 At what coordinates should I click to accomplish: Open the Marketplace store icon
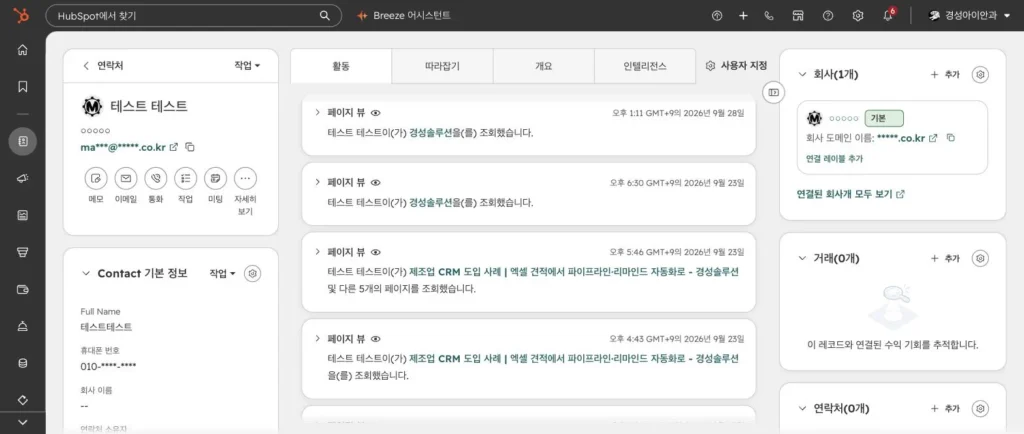pyautogui.click(x=797, y=16)
